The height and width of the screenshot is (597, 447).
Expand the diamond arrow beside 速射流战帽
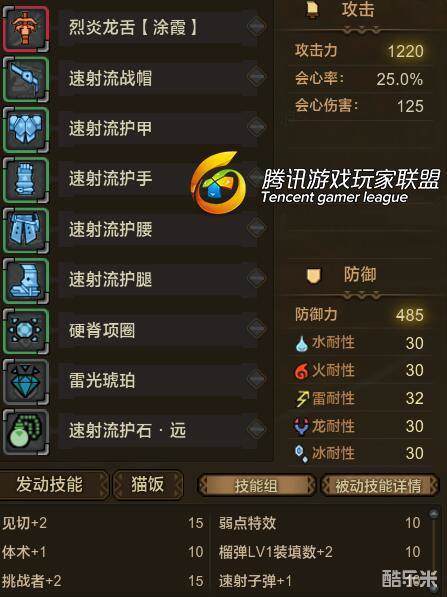pyautogui.click(x=256, y=77)
